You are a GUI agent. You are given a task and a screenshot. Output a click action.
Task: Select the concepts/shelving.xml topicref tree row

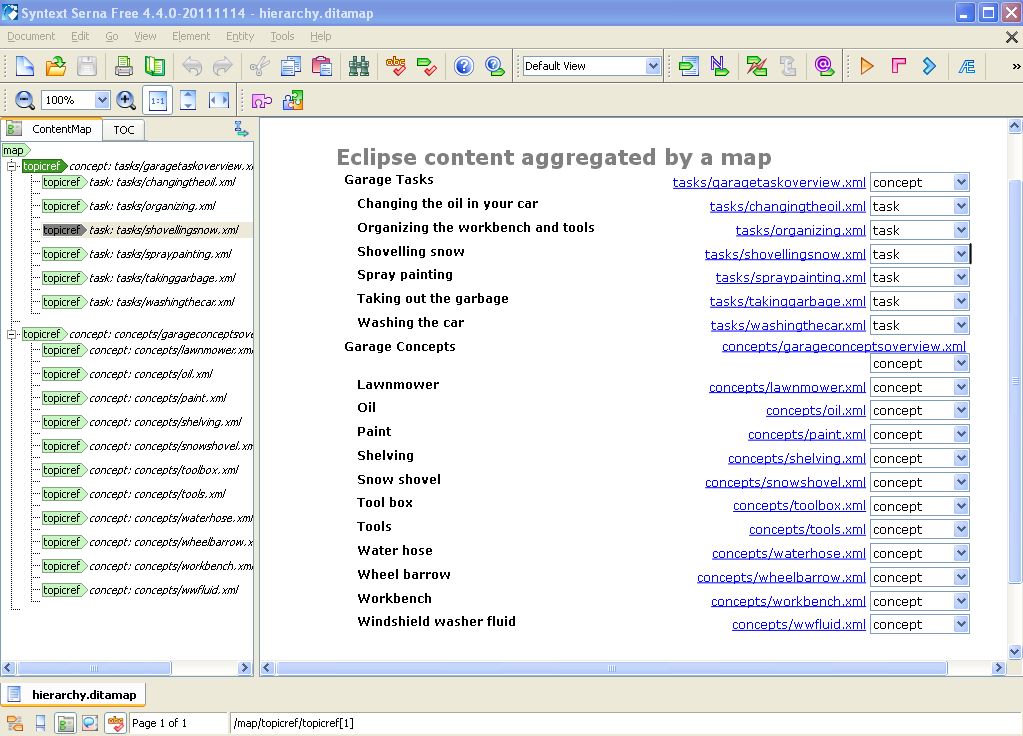tap(142, 422)
